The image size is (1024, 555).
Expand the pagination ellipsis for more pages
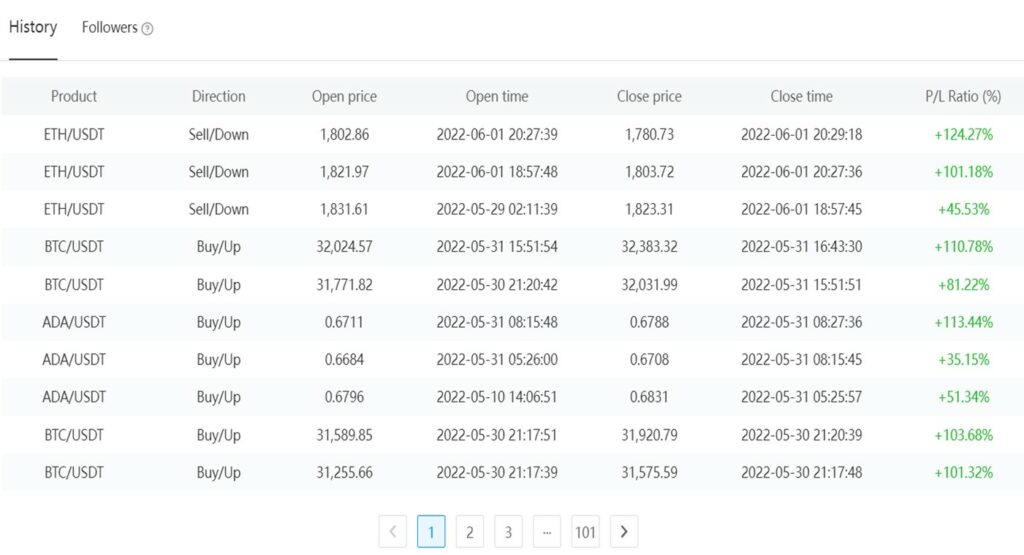pos(546,532)
